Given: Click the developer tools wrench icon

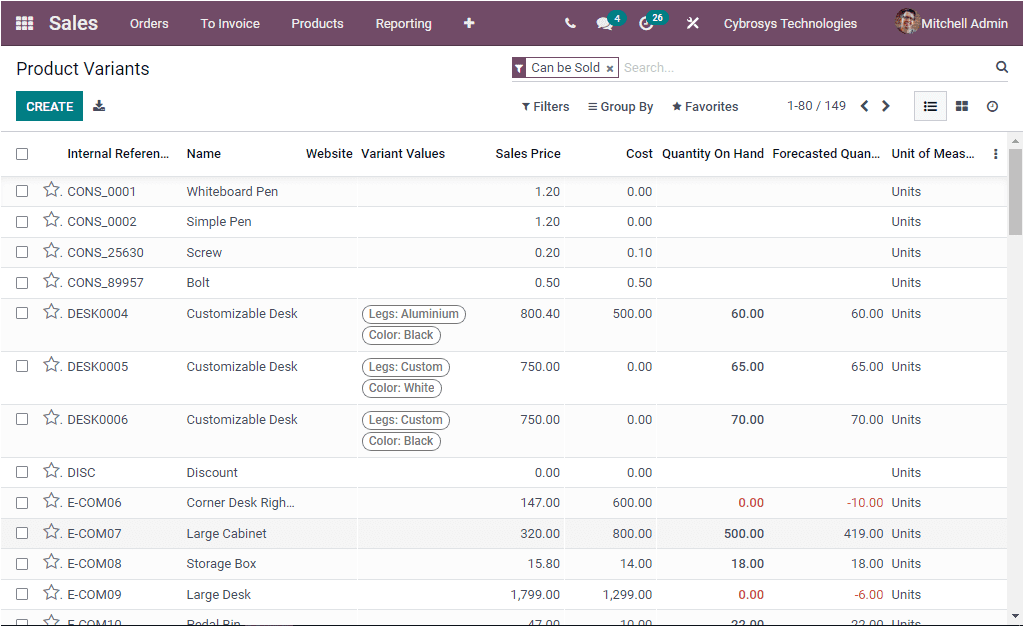Looking at the screenshot, I should pos(693,23).
